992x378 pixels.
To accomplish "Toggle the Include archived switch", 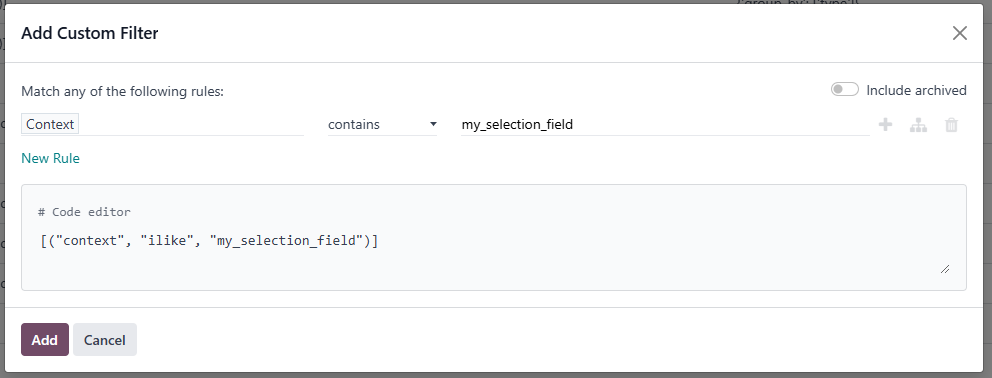I will click(x=845, y=90).
